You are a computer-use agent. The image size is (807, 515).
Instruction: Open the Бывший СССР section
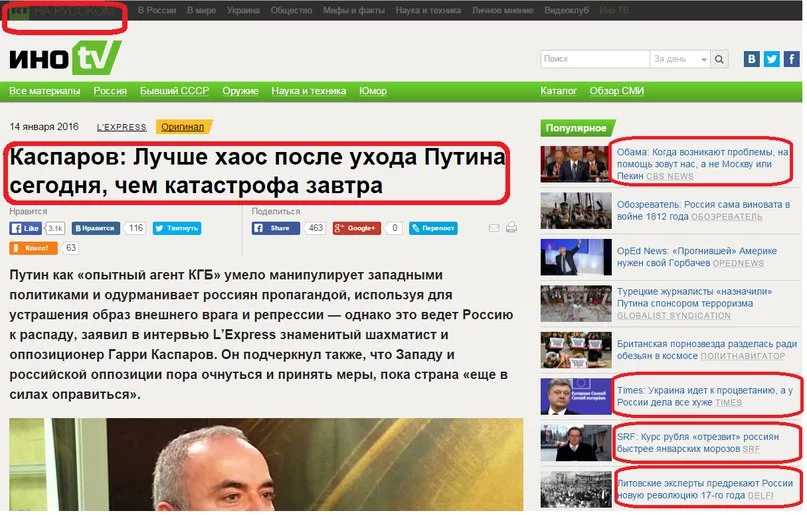click(x=174, y=91)
